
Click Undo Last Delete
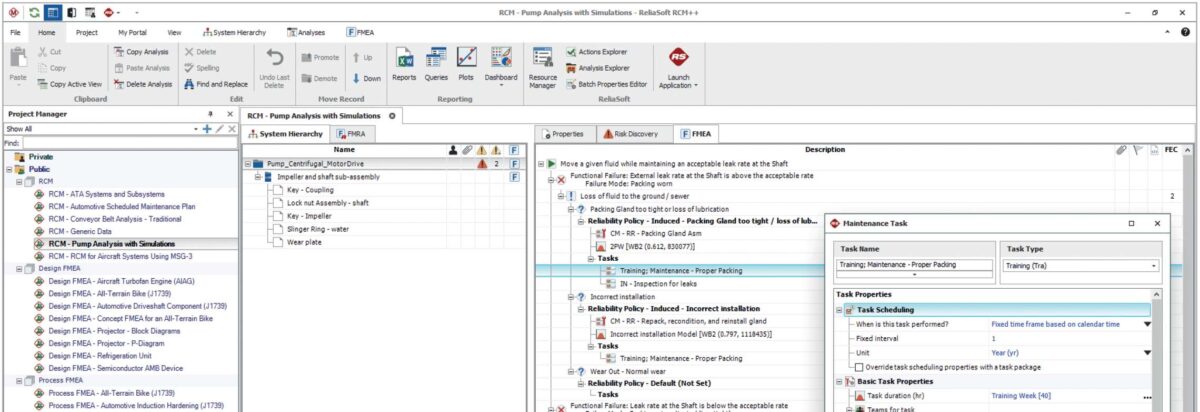(274, 68)
